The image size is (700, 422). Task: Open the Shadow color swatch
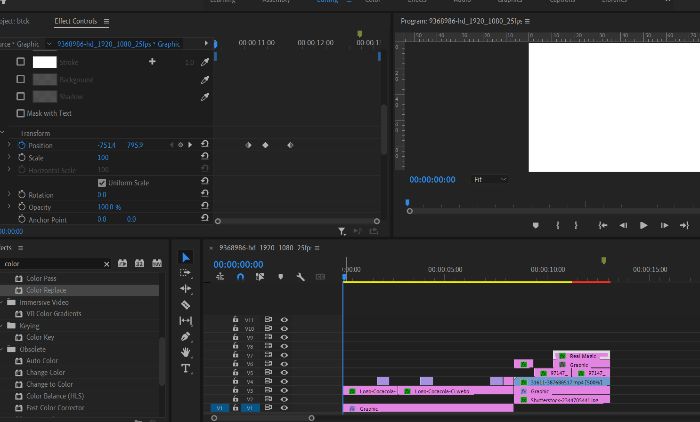click(x=45, y=96)
